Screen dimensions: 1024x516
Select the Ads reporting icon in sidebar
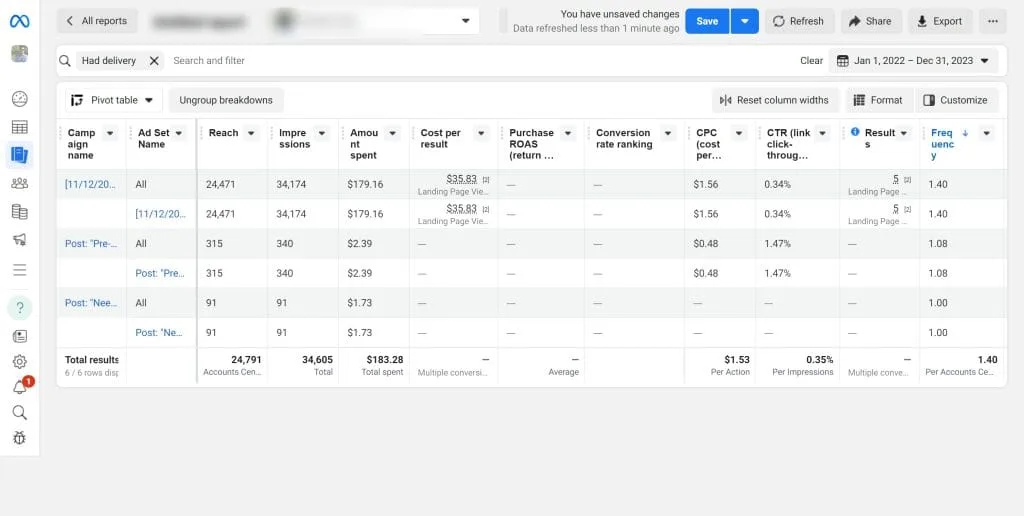pos(20,155)
